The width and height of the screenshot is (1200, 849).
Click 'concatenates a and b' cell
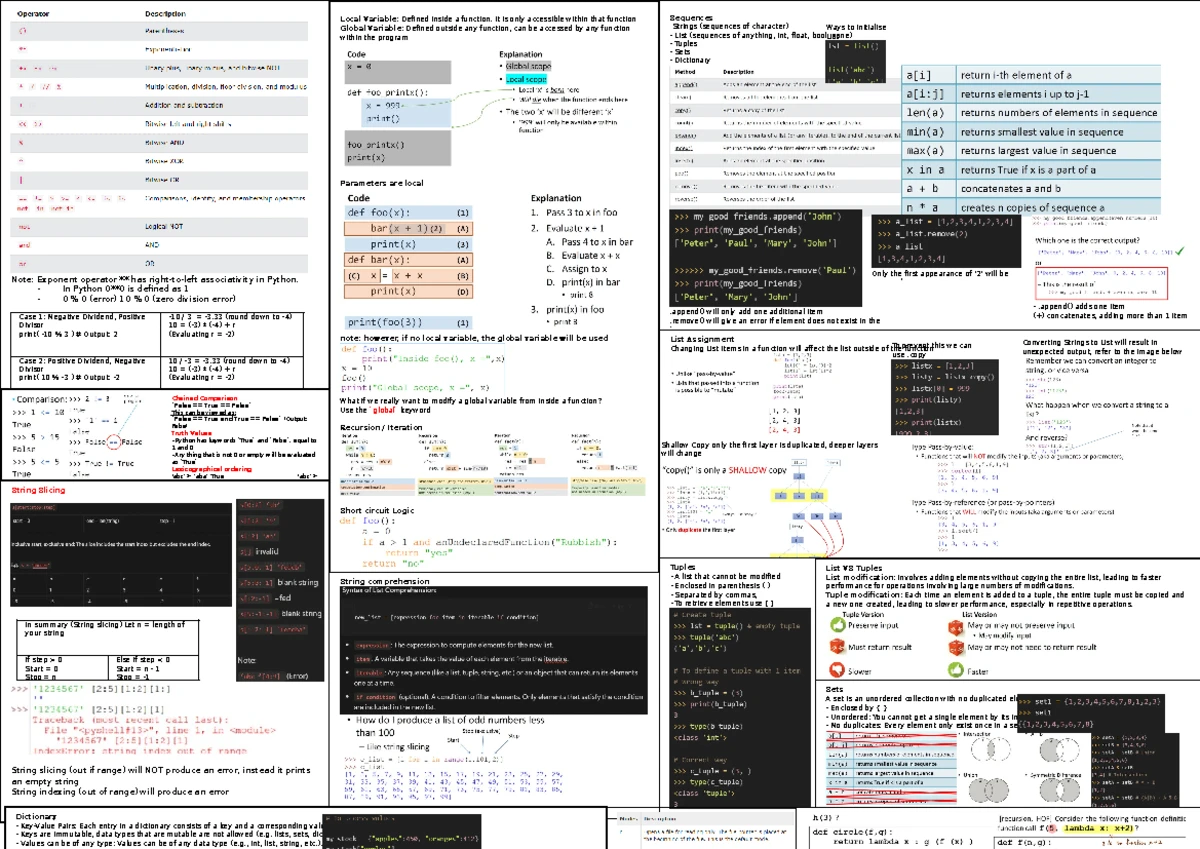pyautogui.click(x=1057, y=188)
